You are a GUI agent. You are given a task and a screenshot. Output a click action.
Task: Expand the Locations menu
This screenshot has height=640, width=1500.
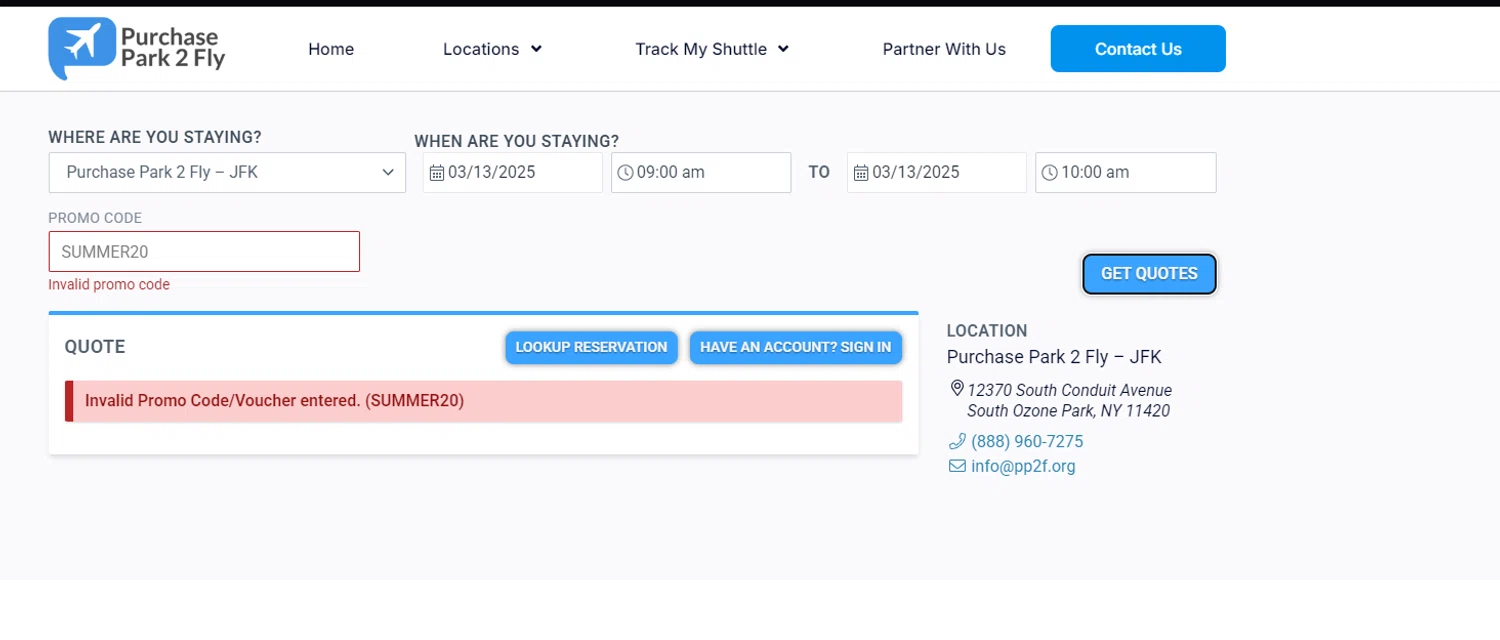tap(492, 49)
